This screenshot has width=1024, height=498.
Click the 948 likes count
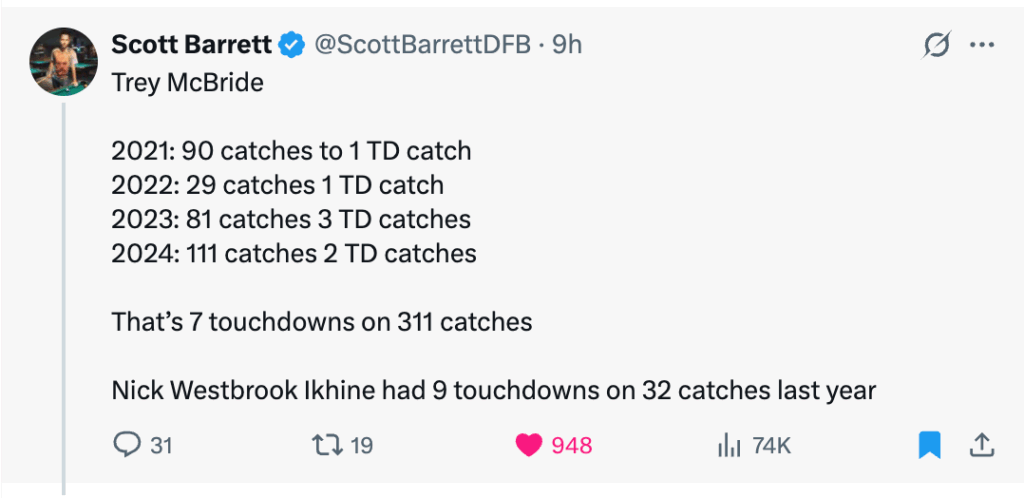(x=572, y=446)
